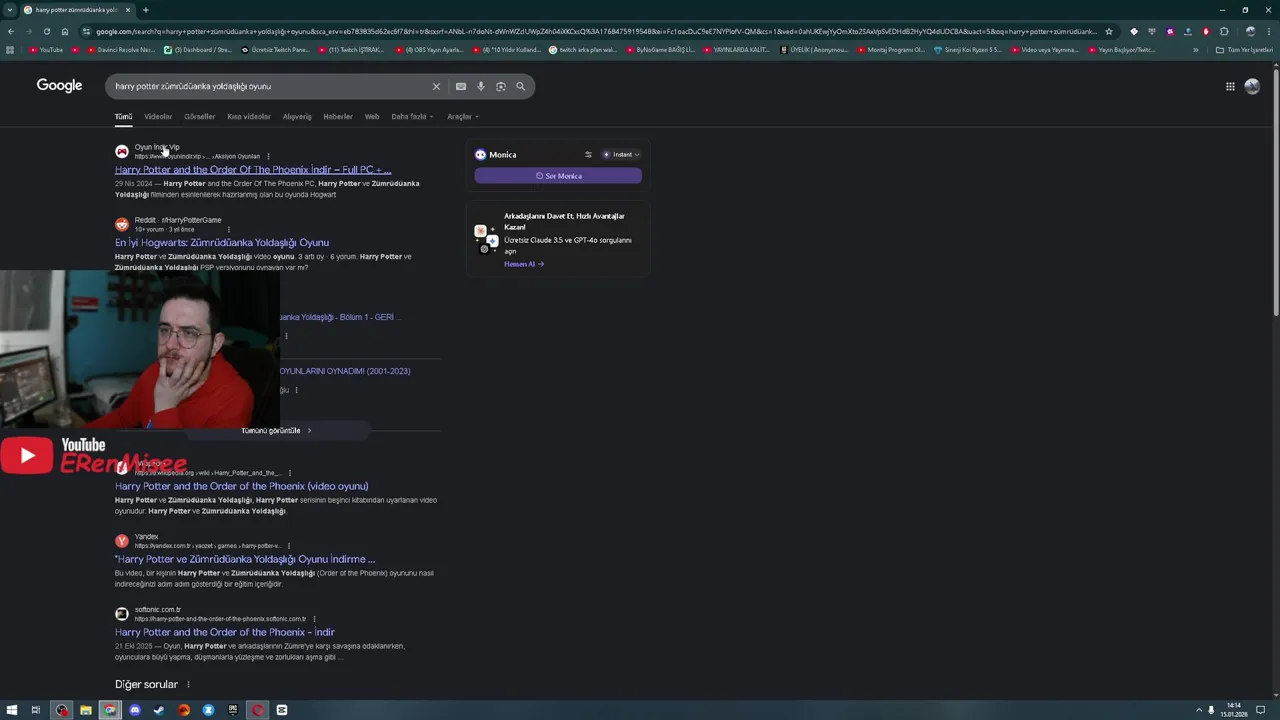Expand Tümünü görüntüle videos section

click(x=276, y=431)
